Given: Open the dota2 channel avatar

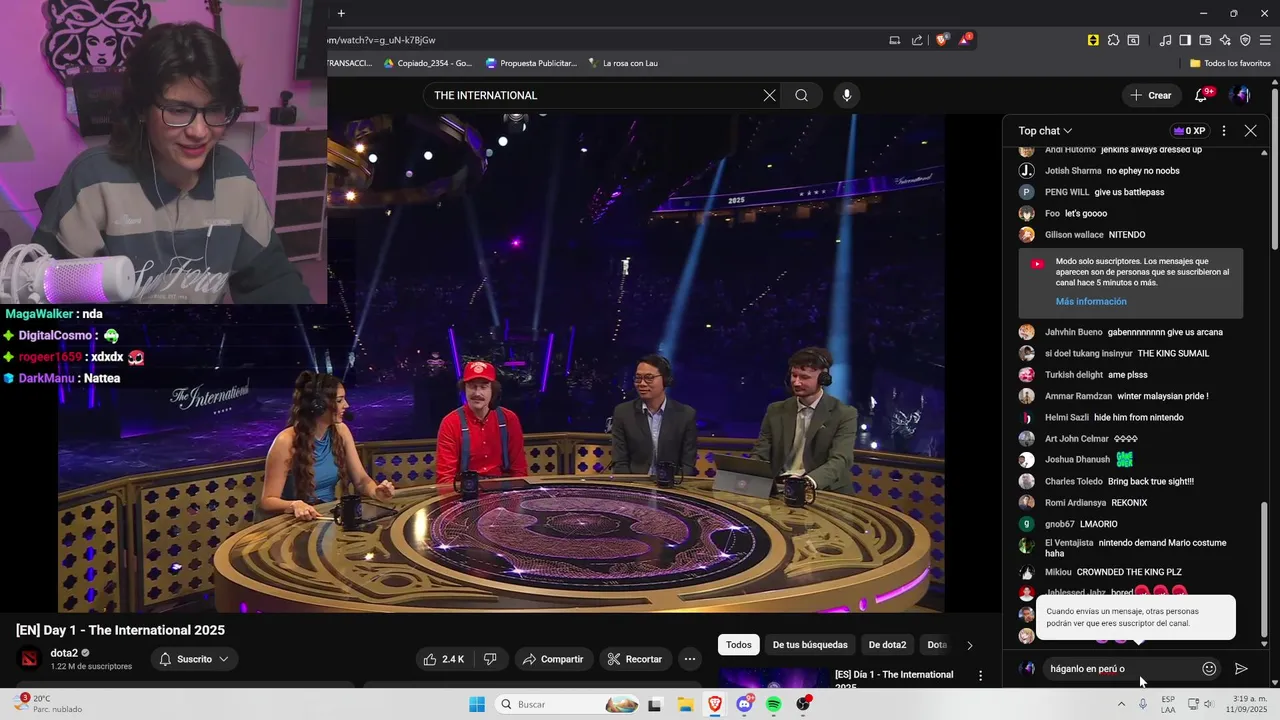Looking at the screenshot, I should tap(29, 659).
